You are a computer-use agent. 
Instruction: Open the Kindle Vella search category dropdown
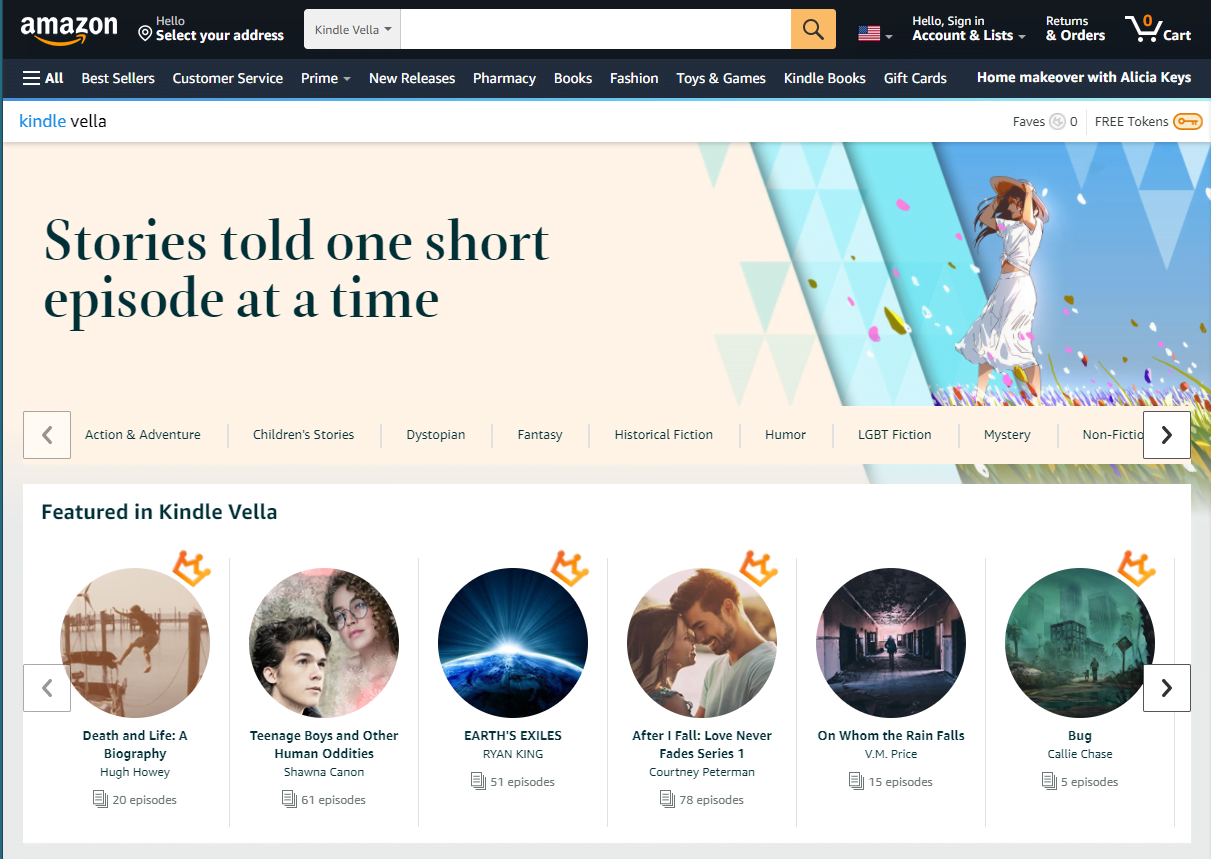(352, 30)
